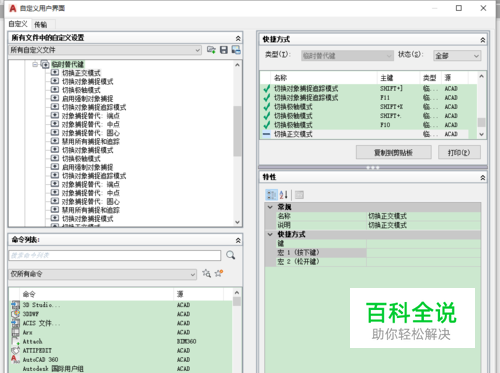500x373 pixels.
Task: Click the display filters icon beside the save icon
Action: (x=236, y=50)
